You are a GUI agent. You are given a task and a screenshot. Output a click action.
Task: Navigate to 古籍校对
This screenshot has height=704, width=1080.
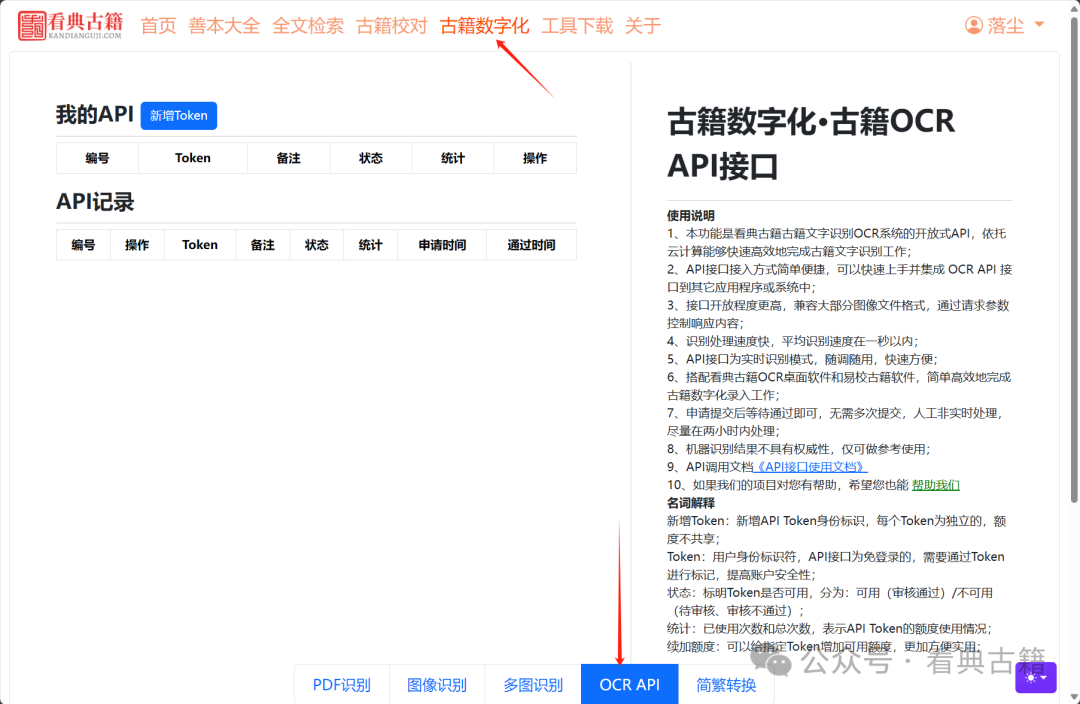tap(391, 26)
